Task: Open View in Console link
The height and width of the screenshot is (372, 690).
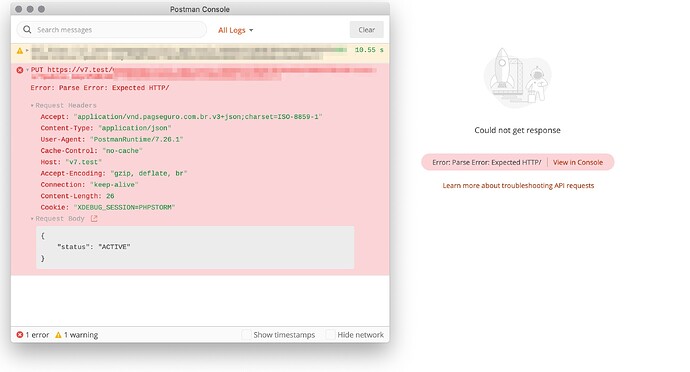Action: point(578,162)
